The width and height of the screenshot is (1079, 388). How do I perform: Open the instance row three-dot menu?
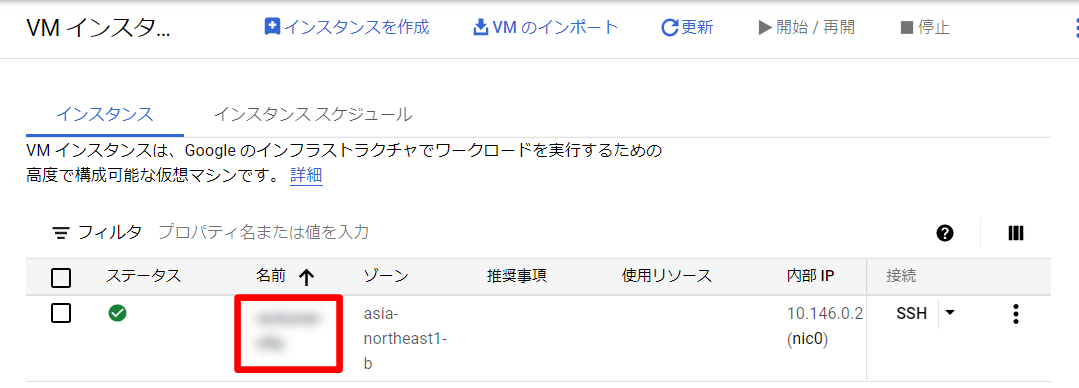click(x=1016, y=314)
